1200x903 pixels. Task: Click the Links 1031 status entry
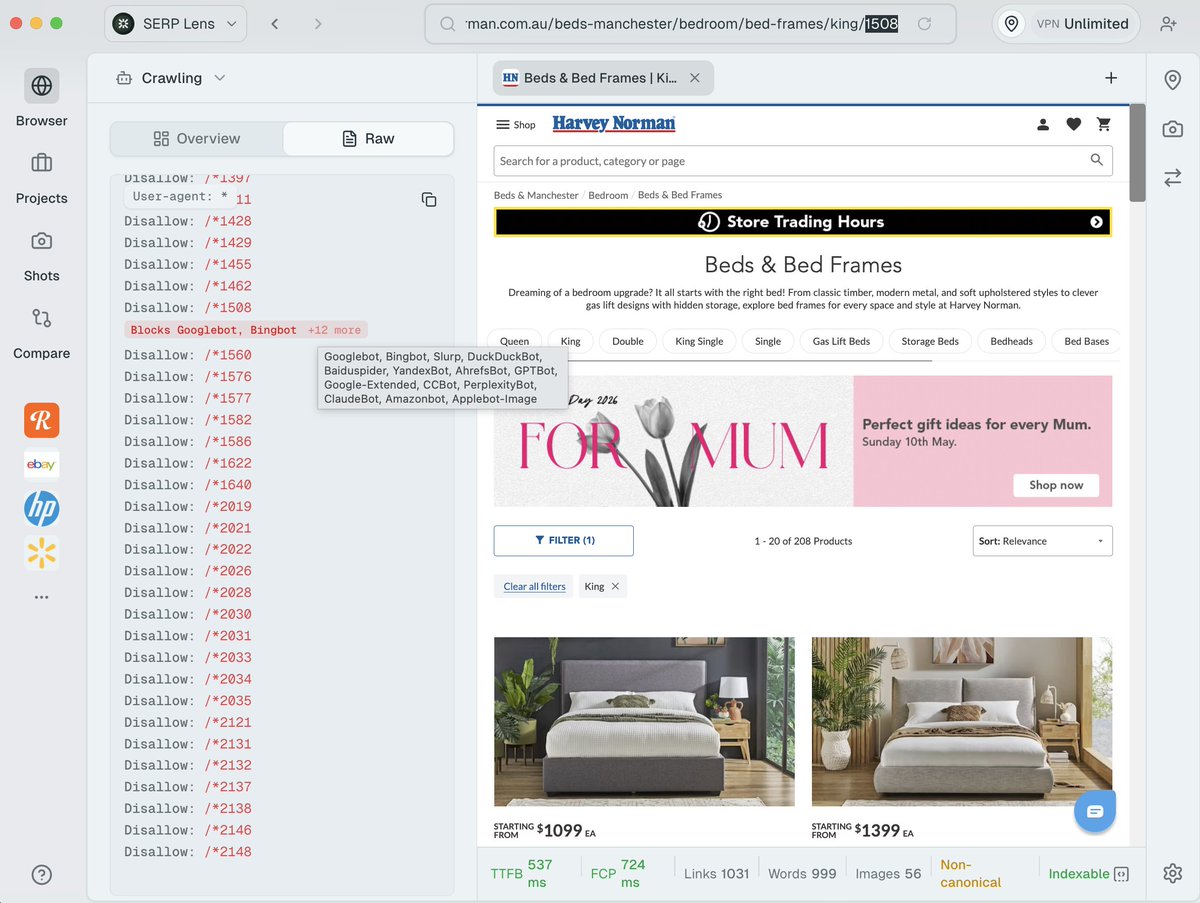717,874
